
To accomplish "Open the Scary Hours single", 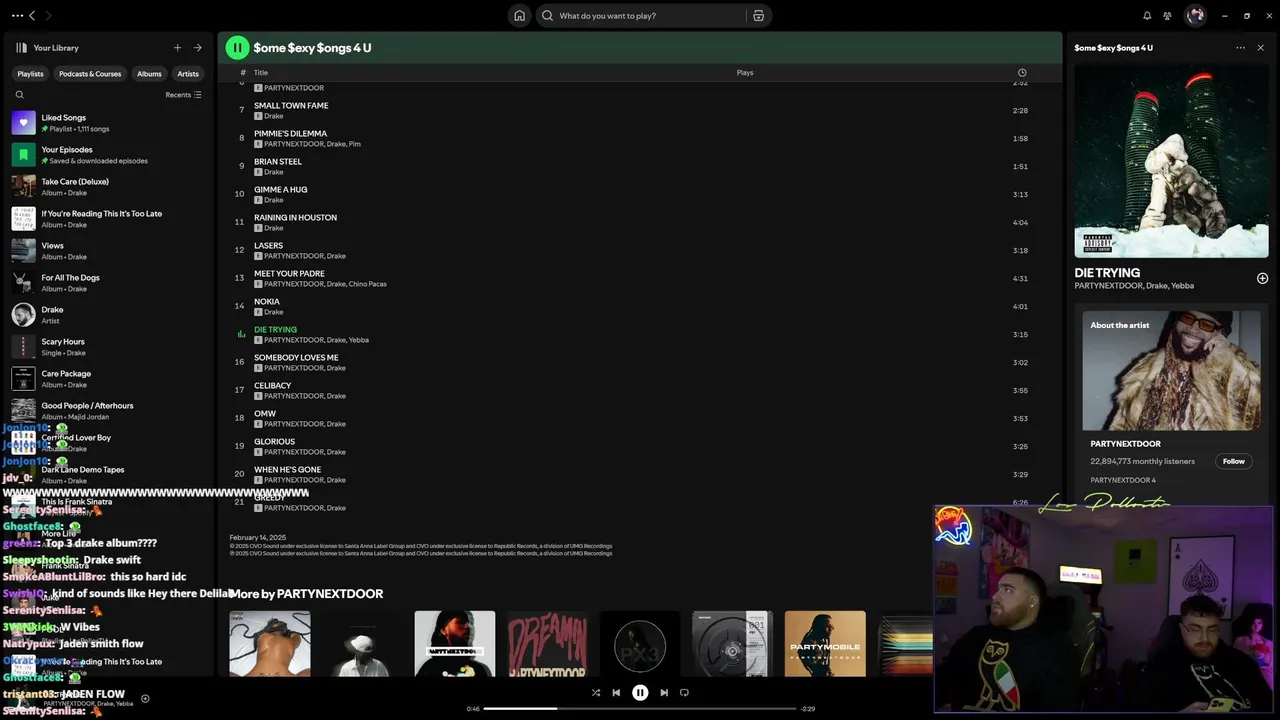I will (108, 347).
